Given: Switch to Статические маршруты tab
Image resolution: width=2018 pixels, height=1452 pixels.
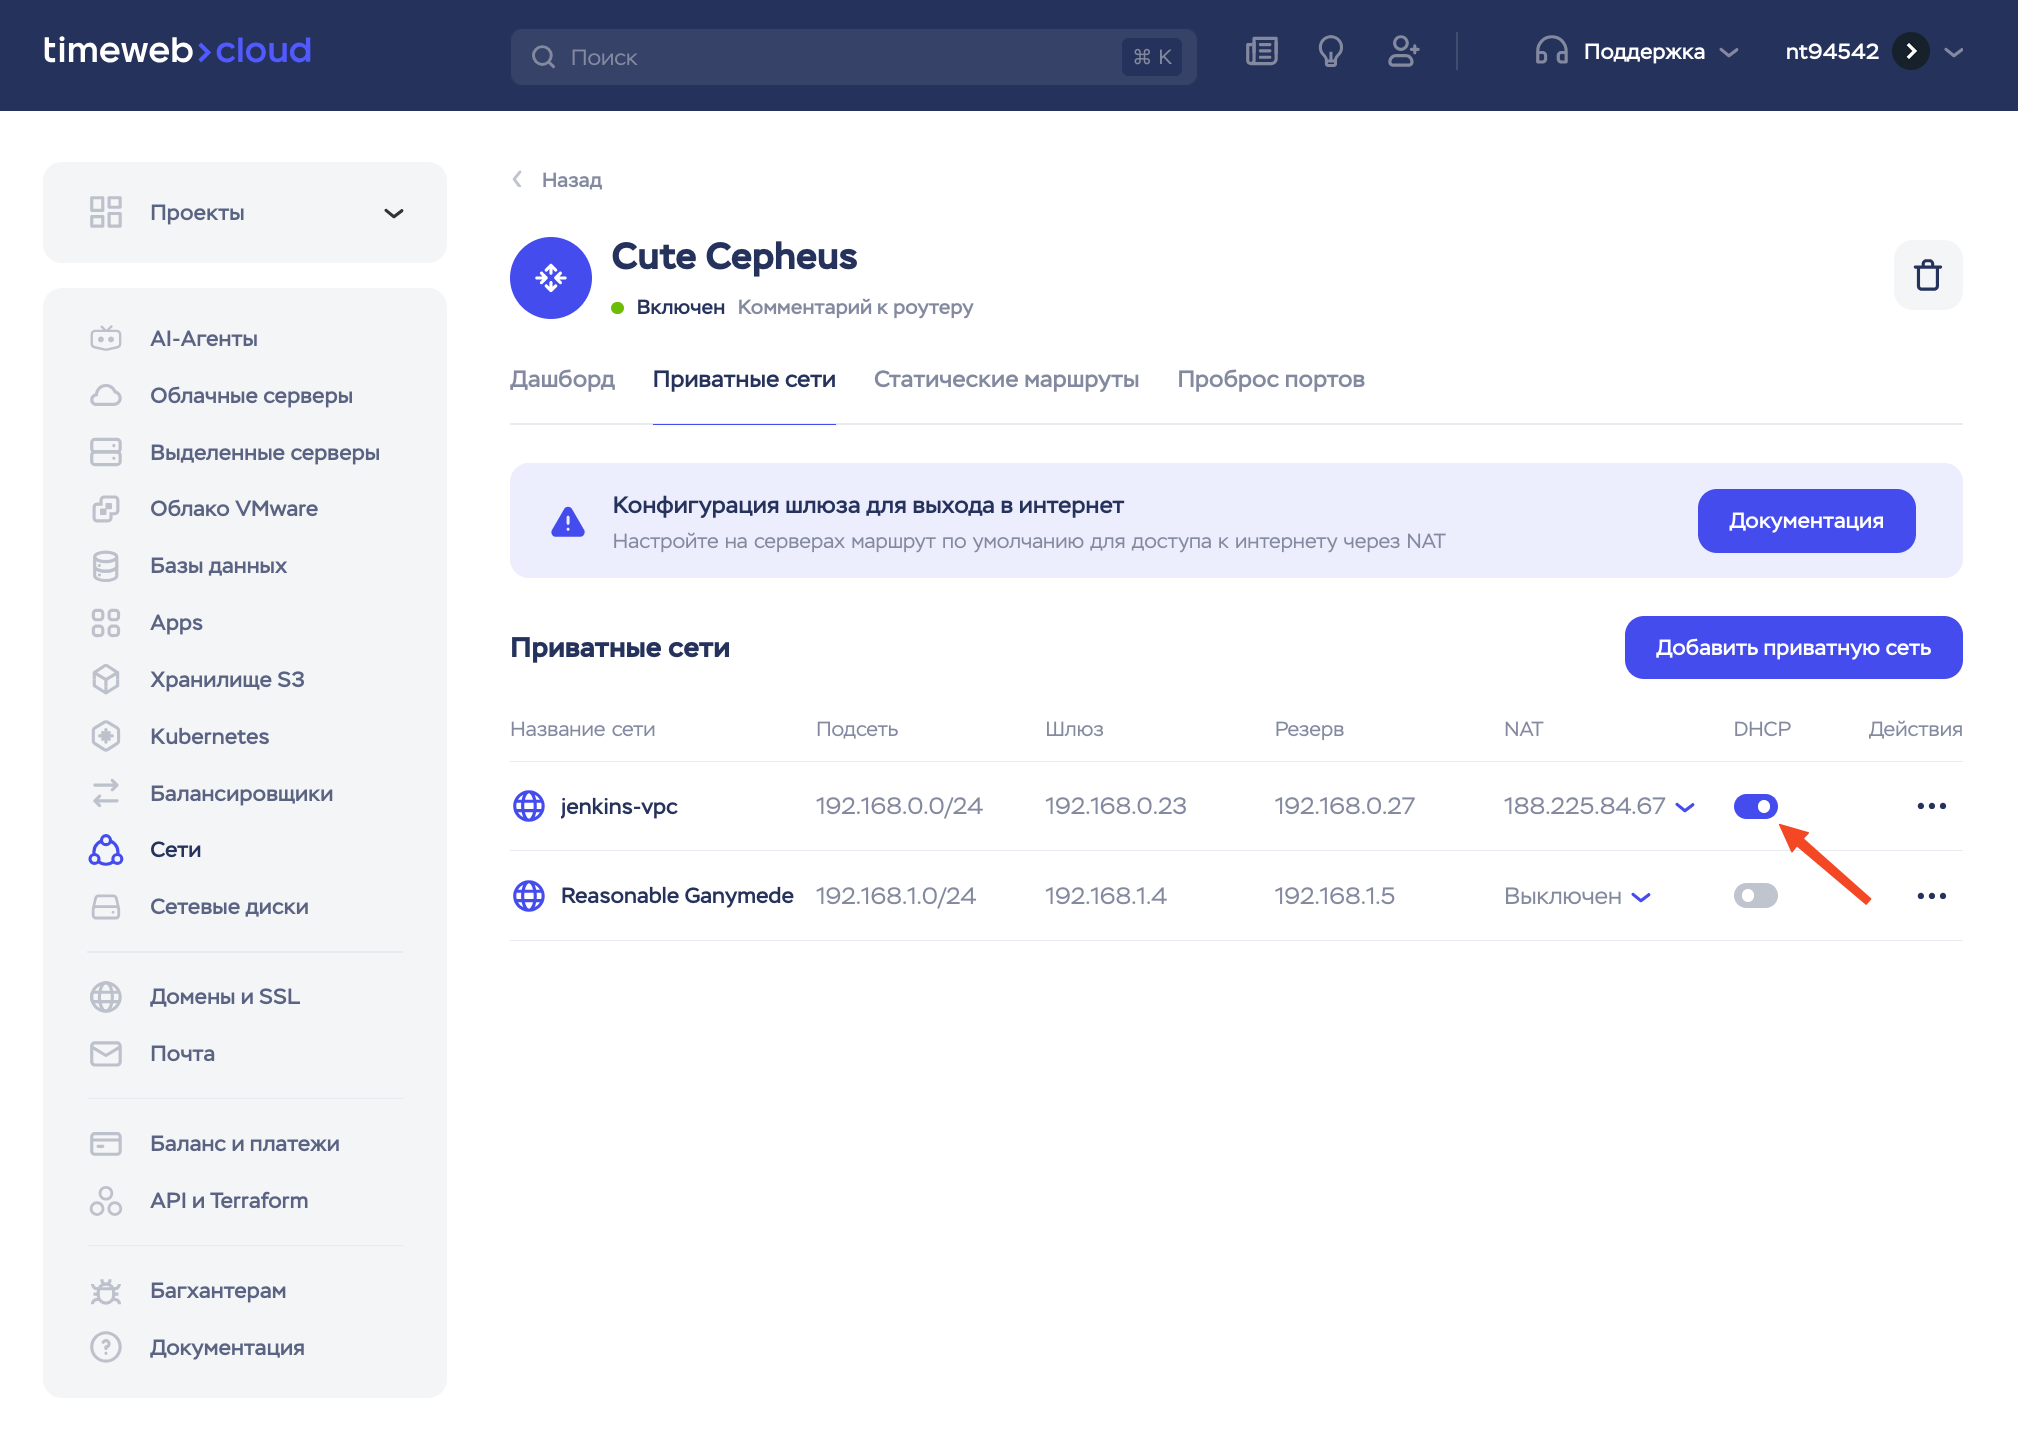Looking at the screenshot, I should tap(1006, 380).
